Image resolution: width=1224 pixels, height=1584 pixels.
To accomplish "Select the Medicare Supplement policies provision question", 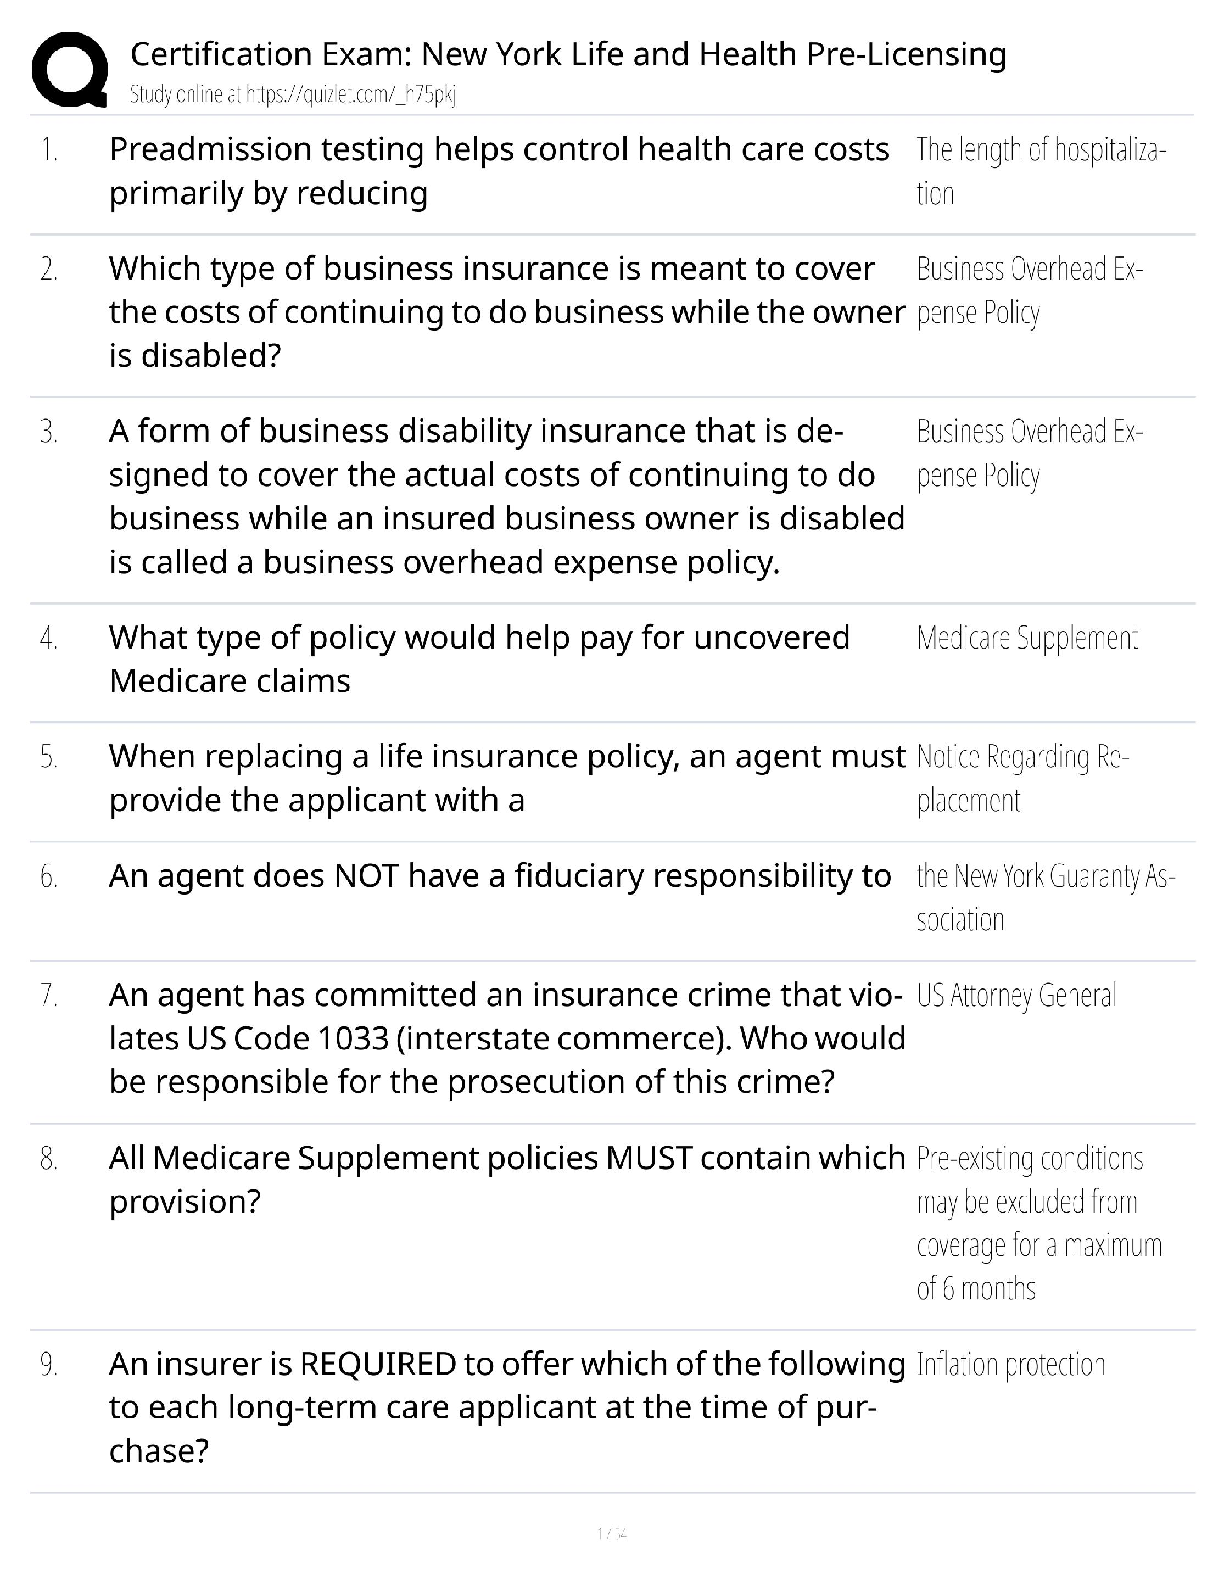I will click(x=505, y=1179).
